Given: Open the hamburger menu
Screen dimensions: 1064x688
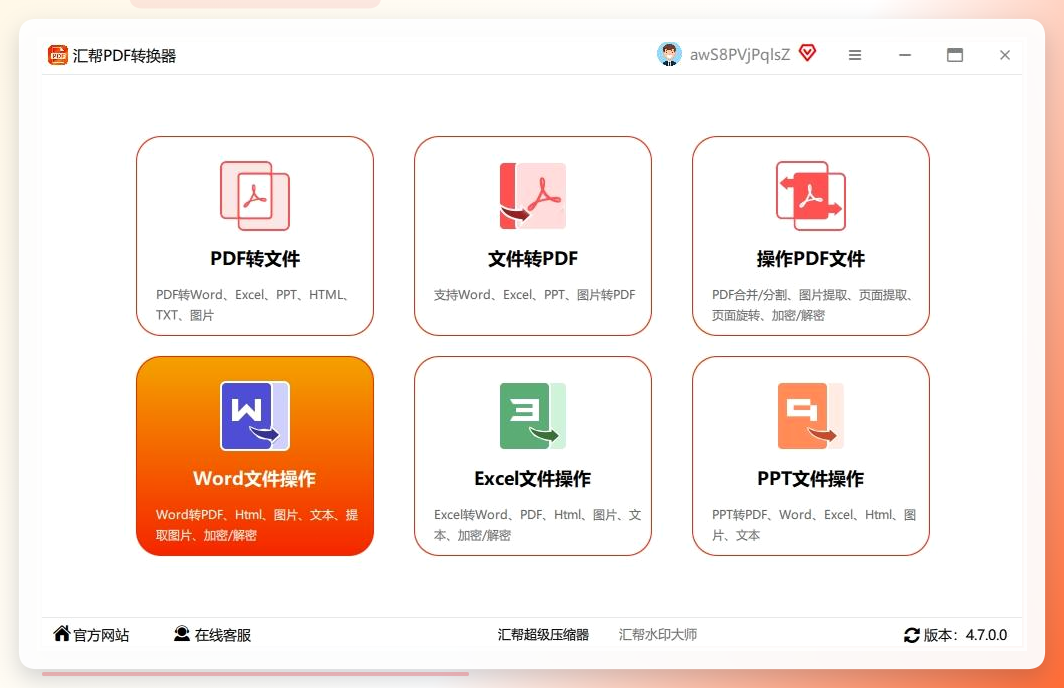Looking at the screenshot, I should [855, 55].
